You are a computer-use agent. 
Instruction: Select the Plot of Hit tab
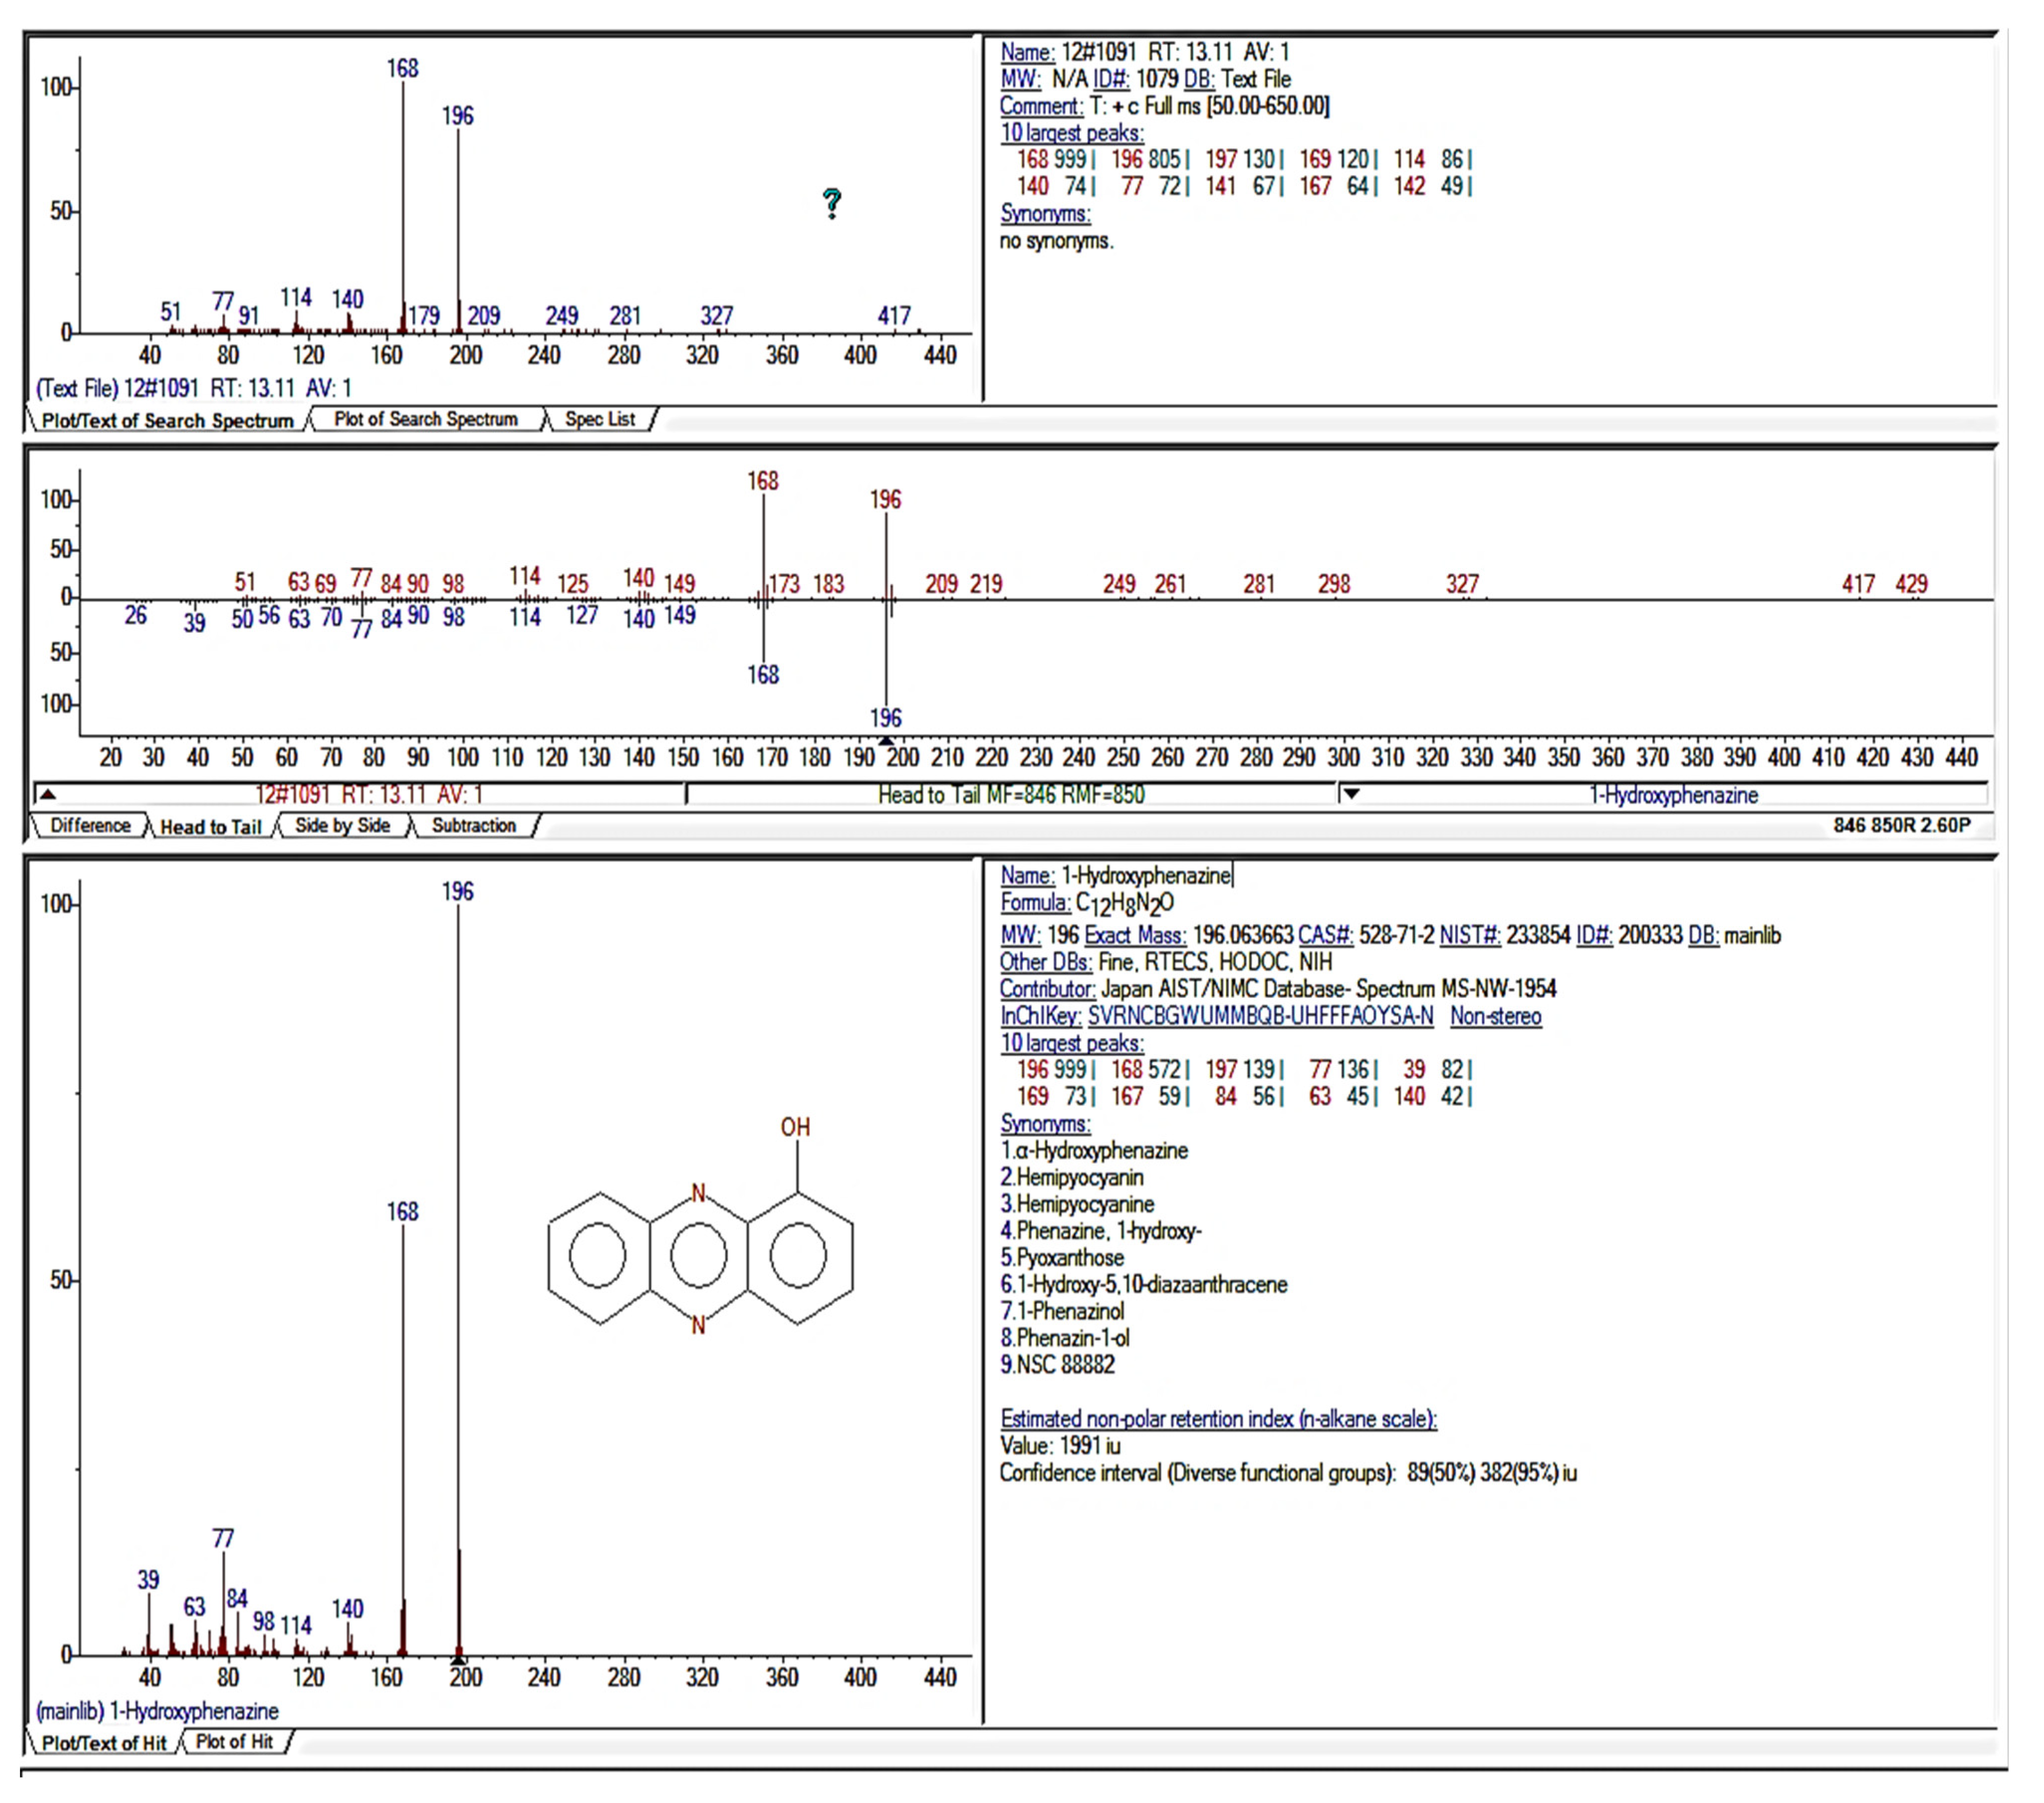pos(234,1741)
